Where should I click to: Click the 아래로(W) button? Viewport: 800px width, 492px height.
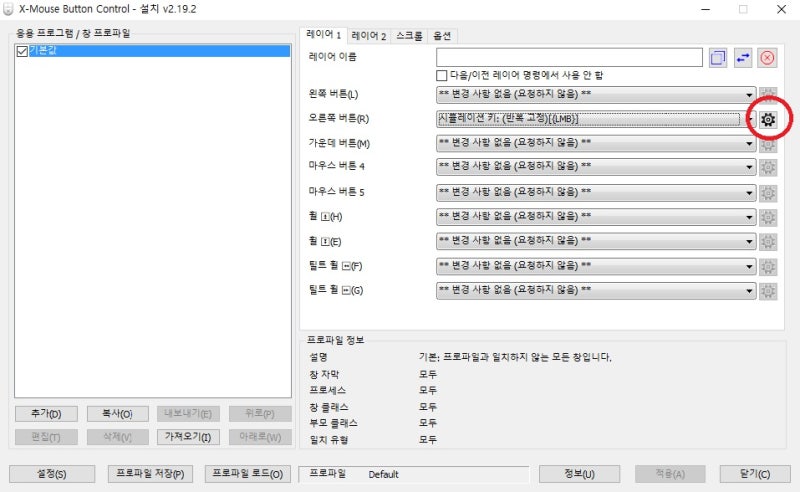tap(260, 437)
